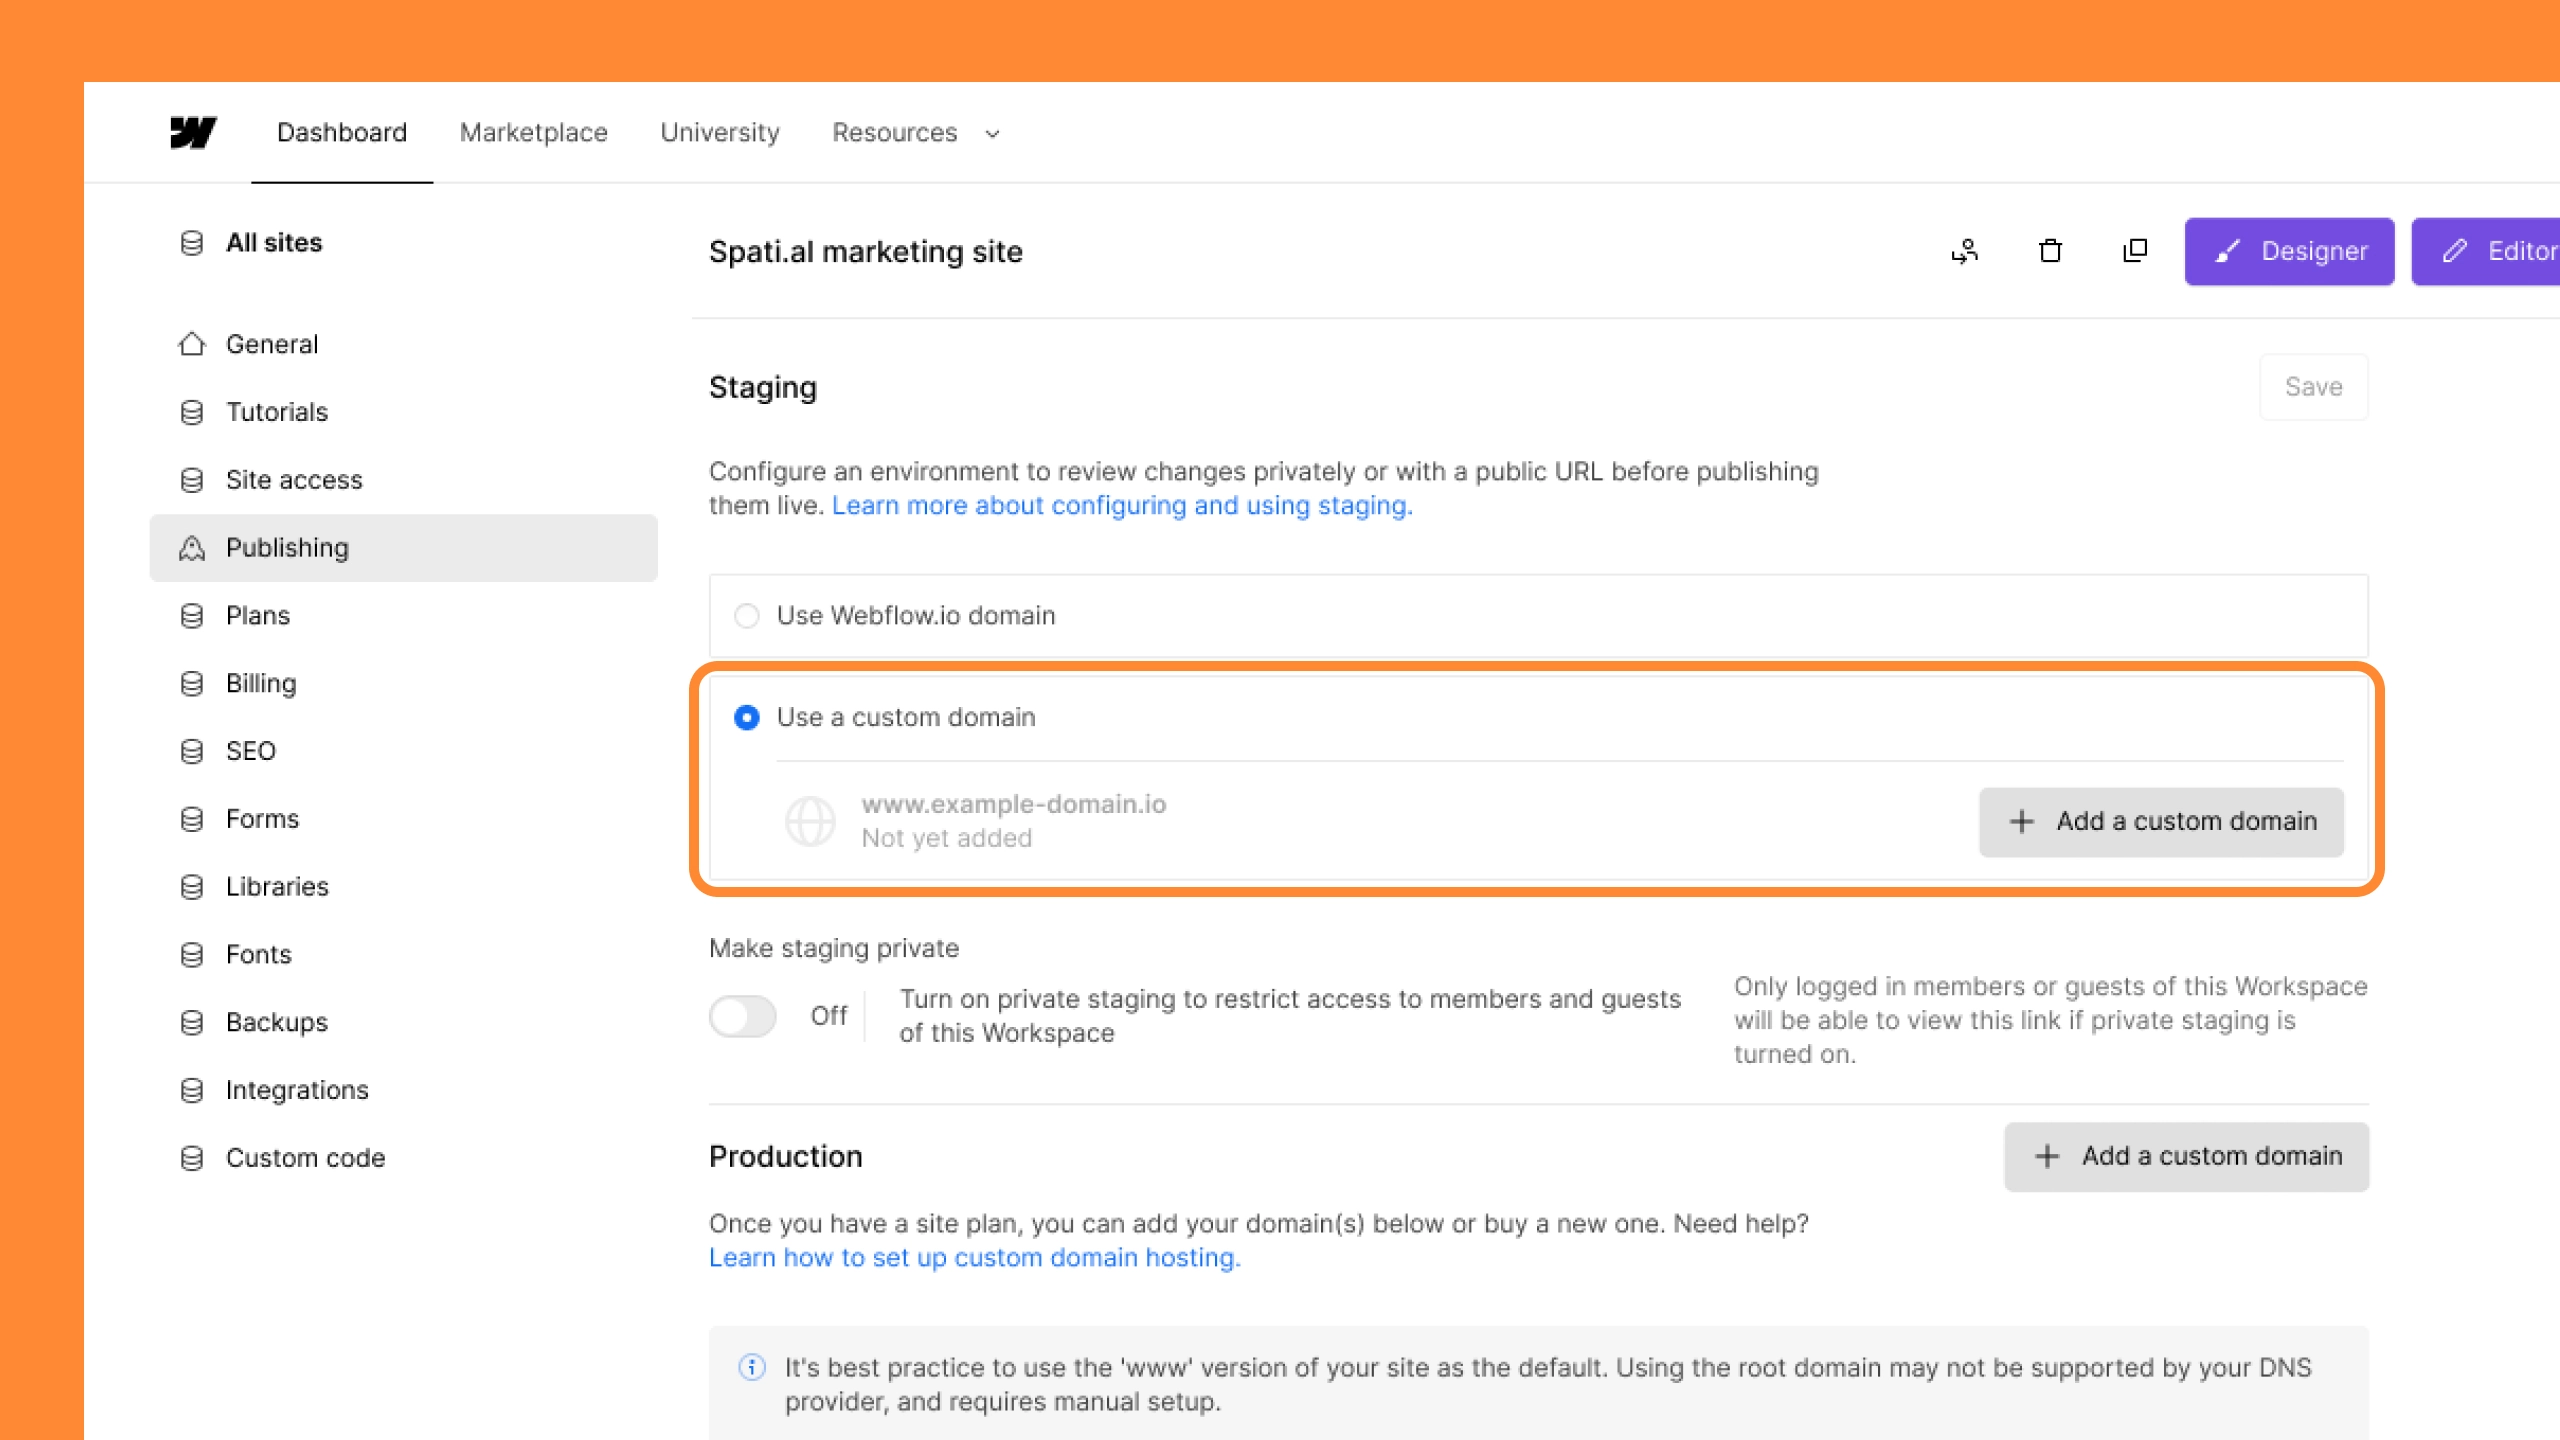Click Add a custom domain for staging
Viewport: 2560px width, 1440px height.
point(2161,821)
